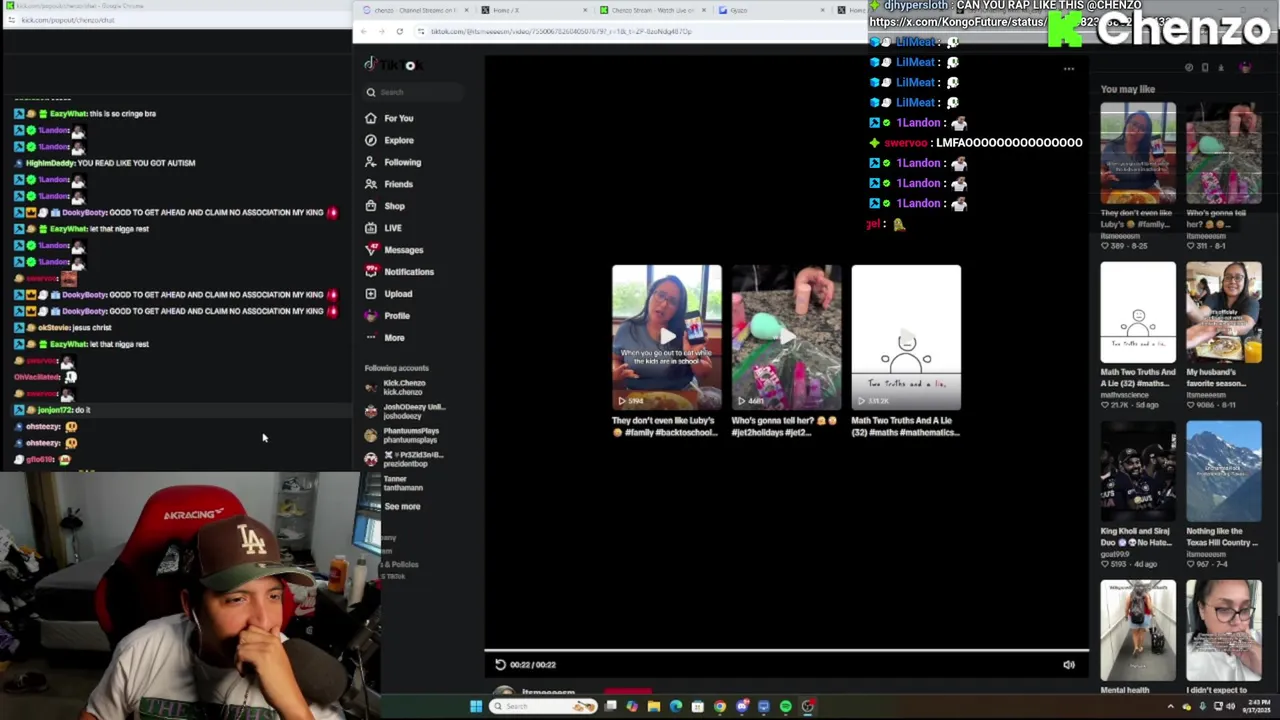This screenshot has width=1280, height=720.
Task: Open Following in TikTok sidebar
Action: click(x=392, y=162)
